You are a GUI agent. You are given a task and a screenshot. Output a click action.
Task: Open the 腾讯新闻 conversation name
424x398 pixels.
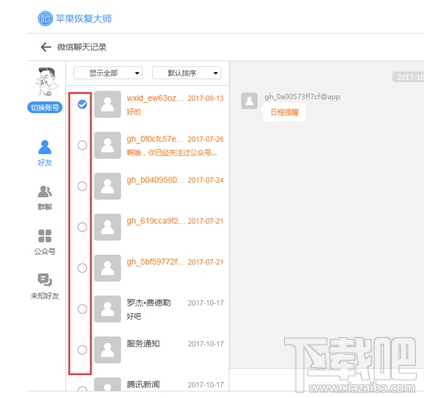tap(143, 385)
